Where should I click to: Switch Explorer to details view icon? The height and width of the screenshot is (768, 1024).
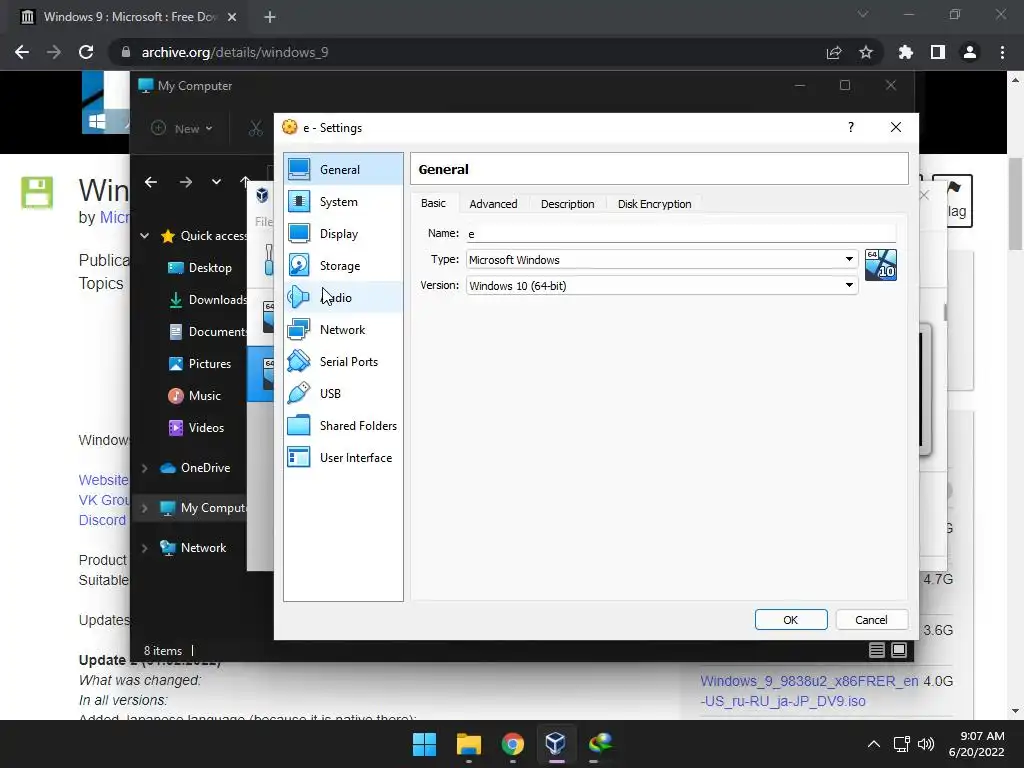tap(876, 650)
